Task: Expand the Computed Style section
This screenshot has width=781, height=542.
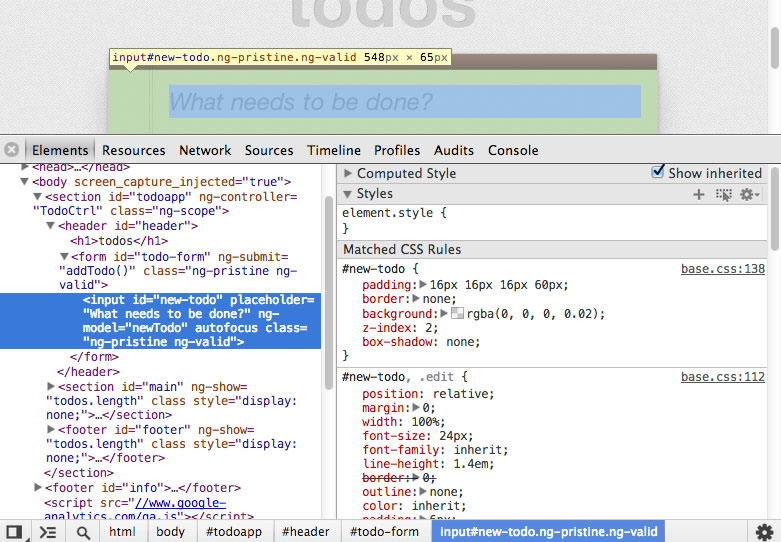Action: 348,173
